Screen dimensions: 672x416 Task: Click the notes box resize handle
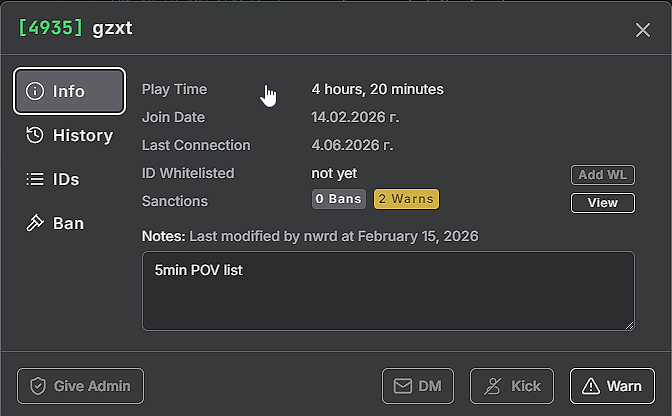(x=630, y=326)
